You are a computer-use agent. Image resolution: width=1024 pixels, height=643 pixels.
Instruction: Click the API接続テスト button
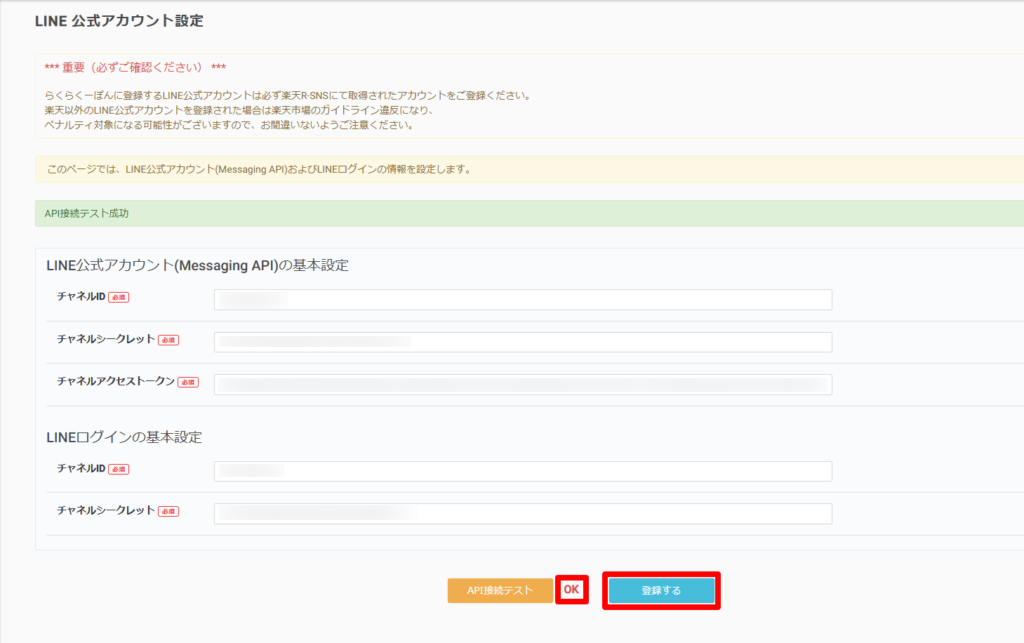coord(500,590)
